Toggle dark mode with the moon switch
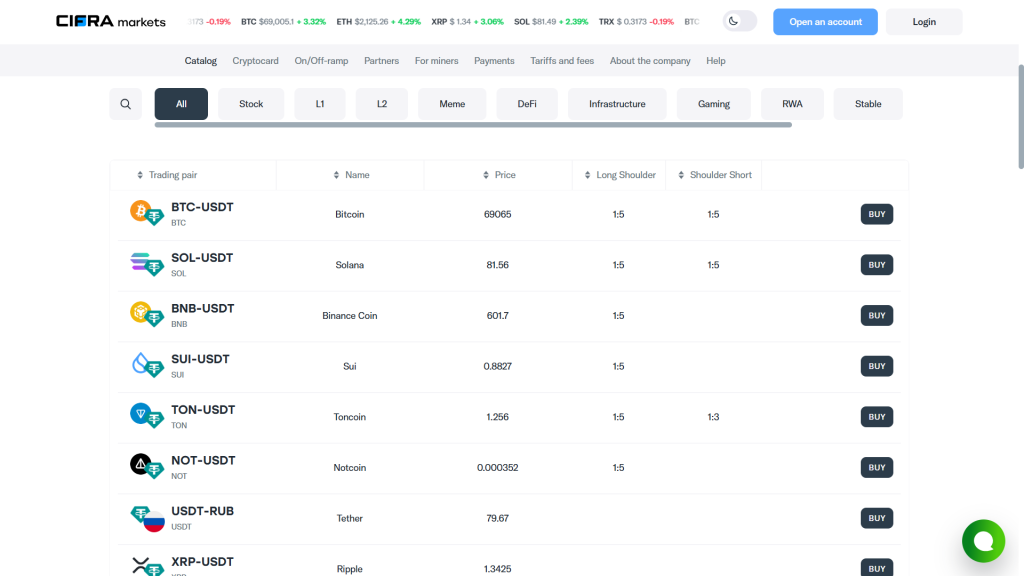Screen dimensions: 1024x576 (739, 20)
